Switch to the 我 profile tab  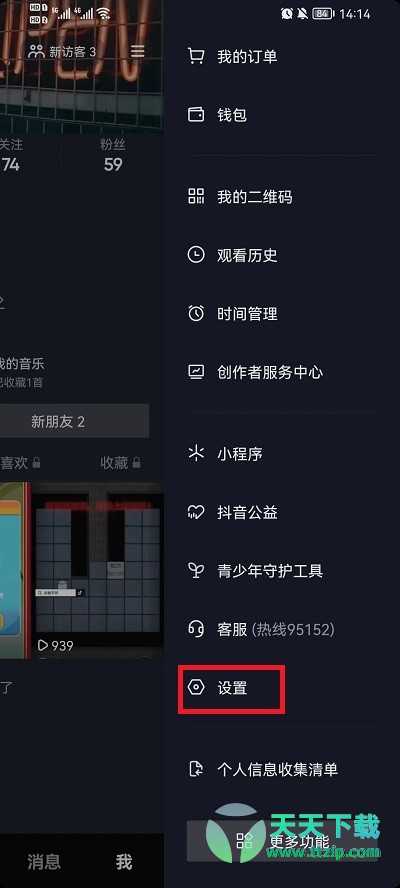tap(124, 862)
